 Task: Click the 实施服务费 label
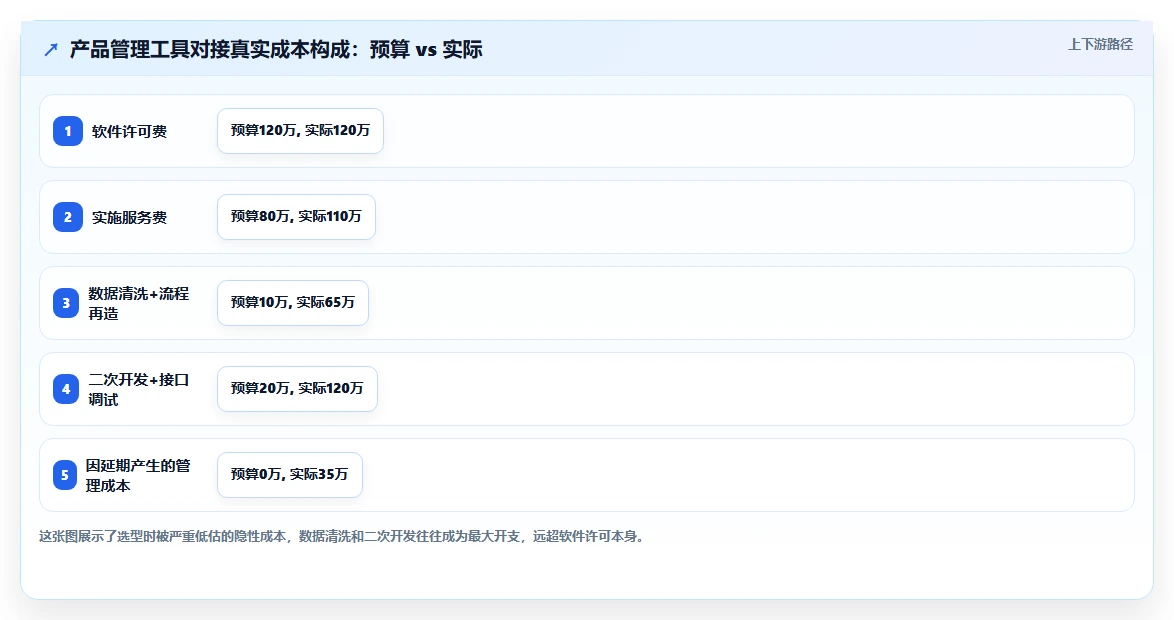[x=130, y=218]
